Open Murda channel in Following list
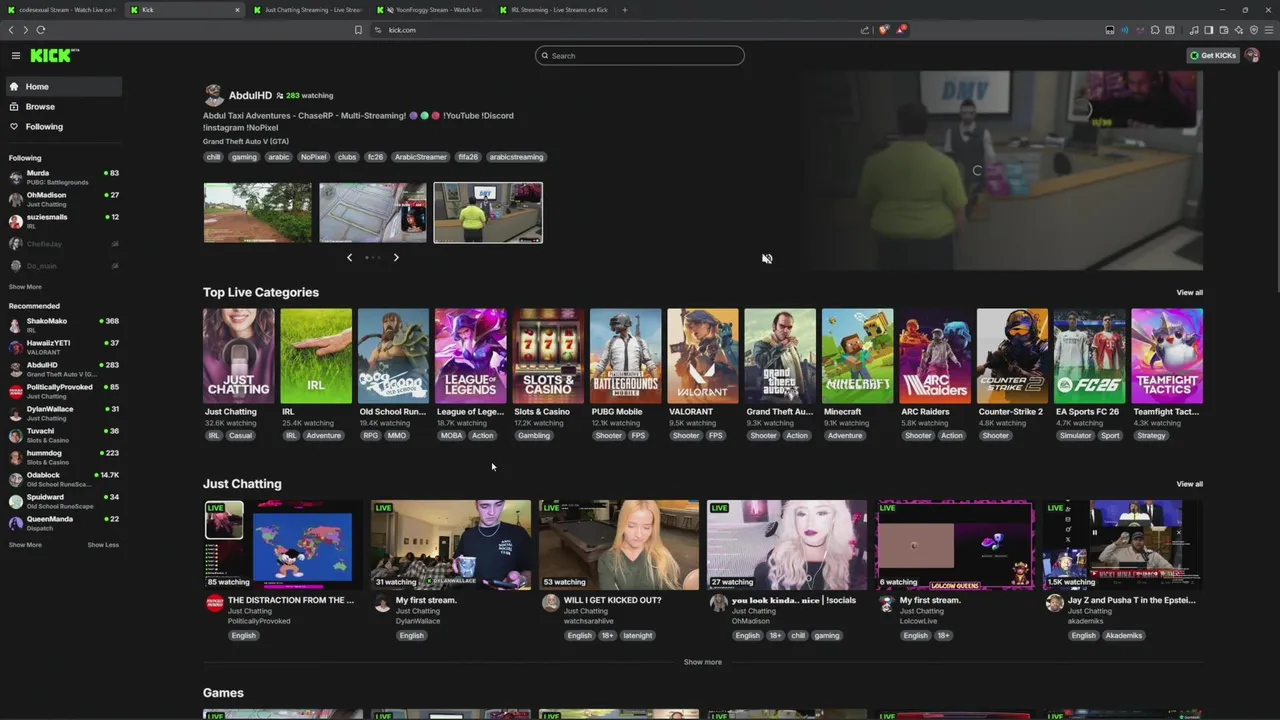The height and width of the screenshot is (720, 1280). [x=63, y=177]
